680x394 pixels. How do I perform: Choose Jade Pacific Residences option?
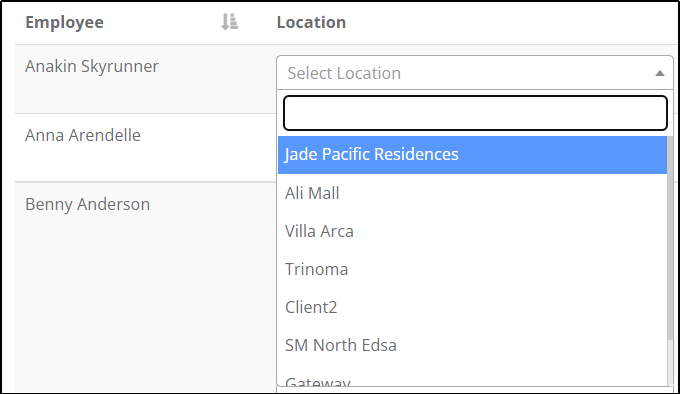tap(472, 155)
